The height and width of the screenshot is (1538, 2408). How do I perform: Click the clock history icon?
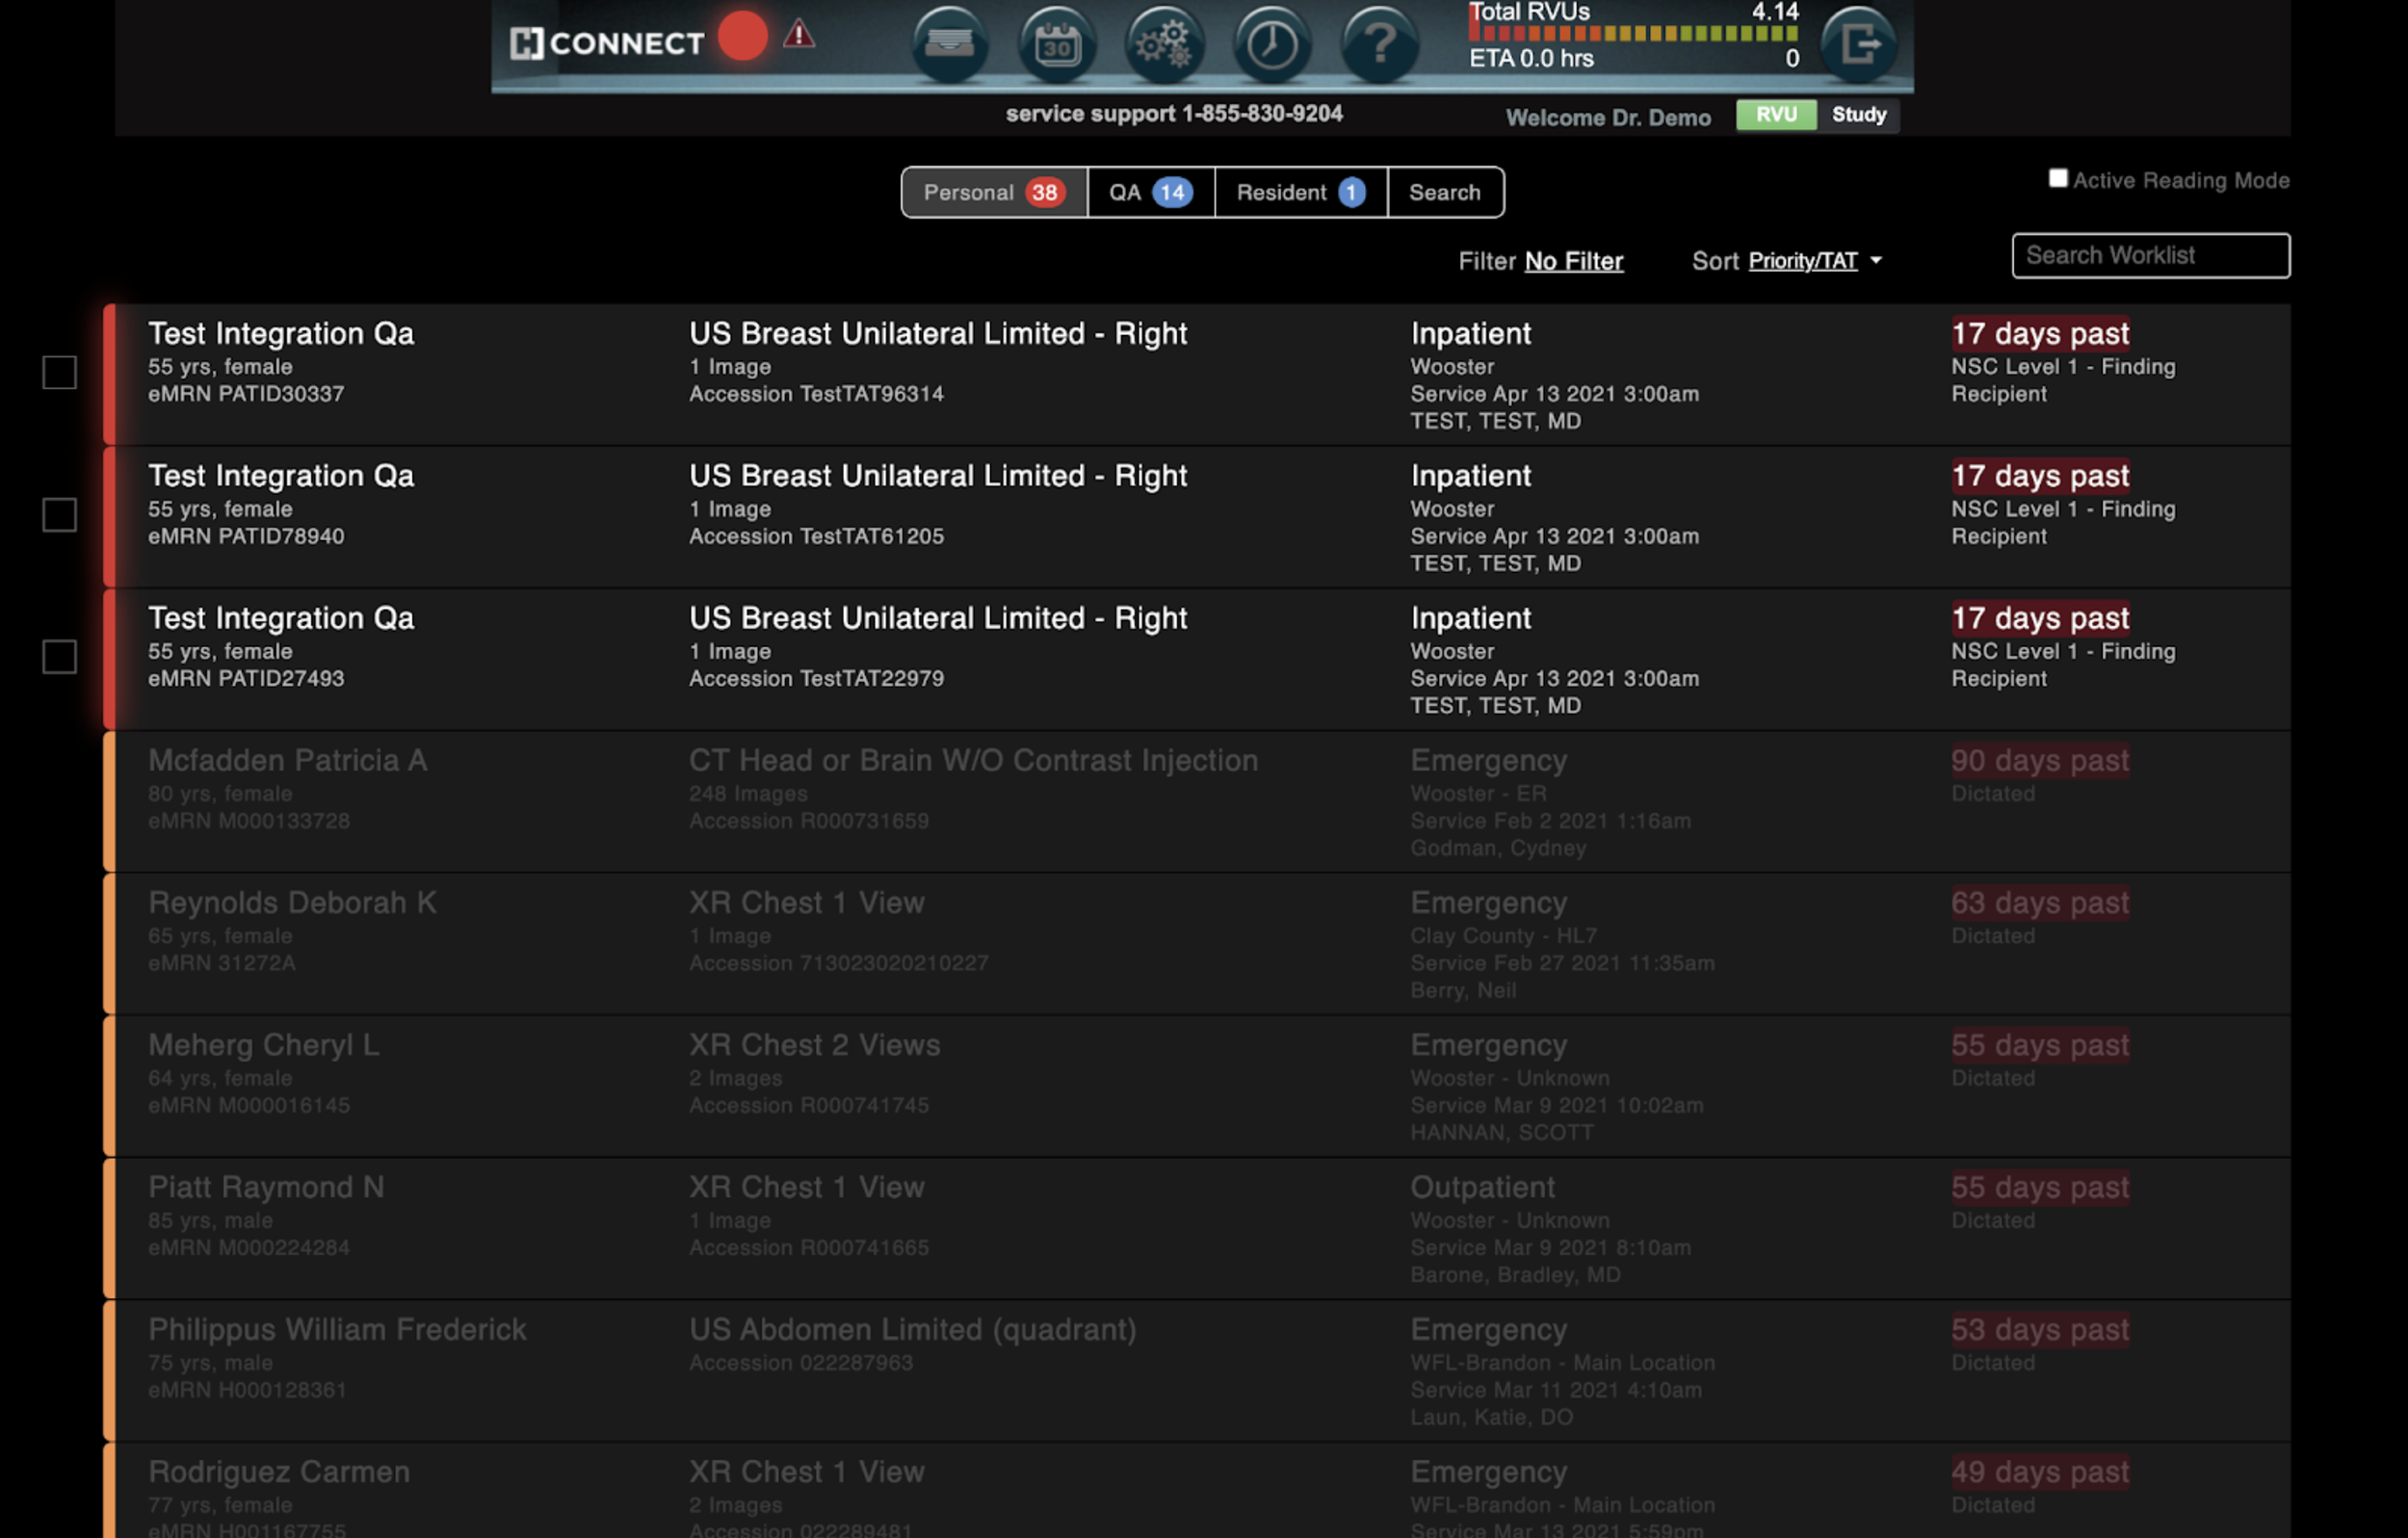click(1272, 45)
